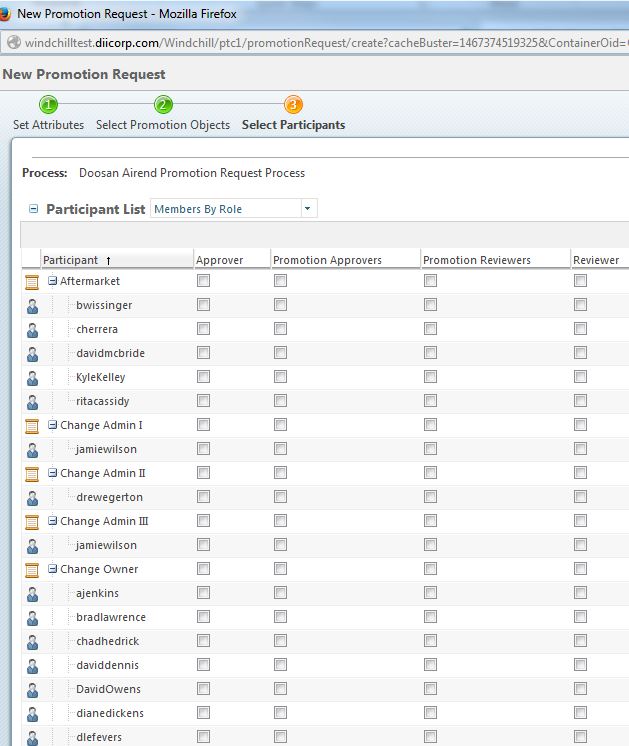
Task: Click the Aftermarket group scroll icon
Action: [32, 282]
